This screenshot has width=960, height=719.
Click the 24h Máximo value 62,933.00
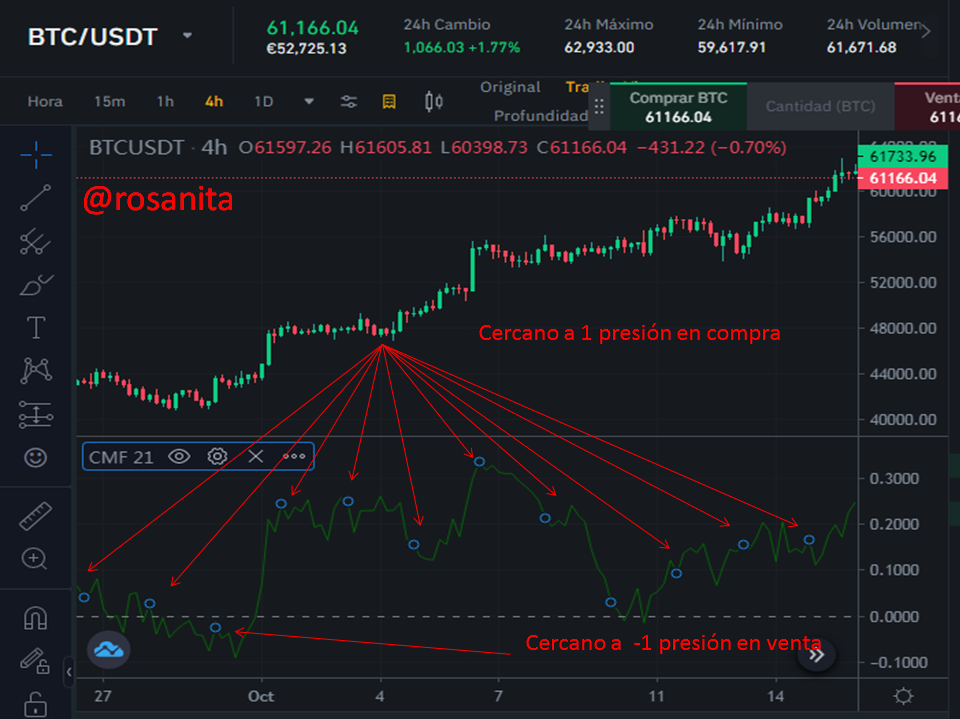pyautogui.click(x=599, y=48)
